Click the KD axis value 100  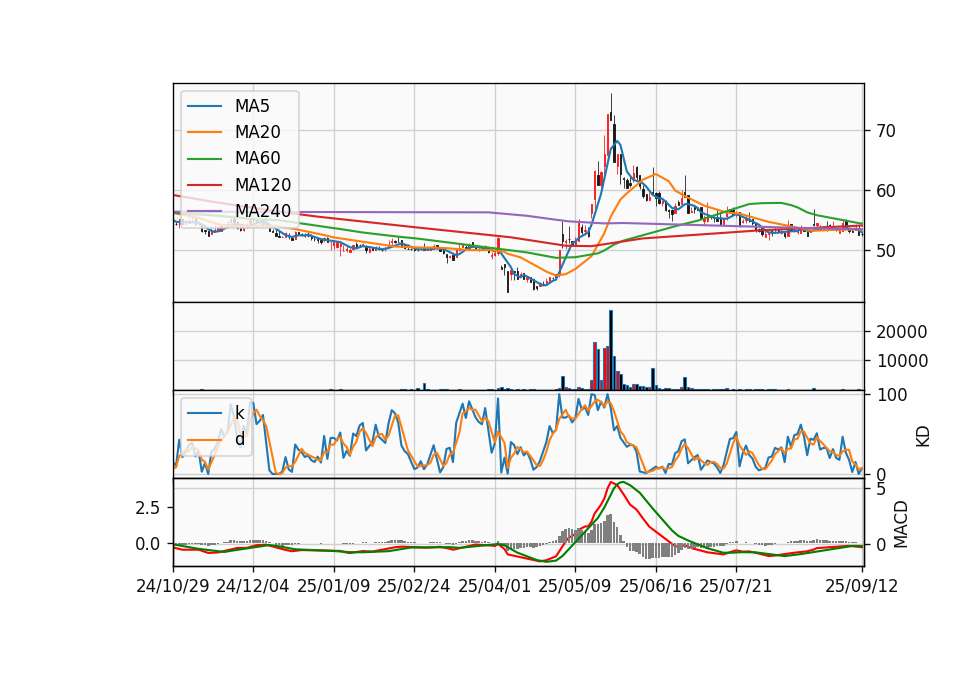pyautogui.click(x=891, y=395)
